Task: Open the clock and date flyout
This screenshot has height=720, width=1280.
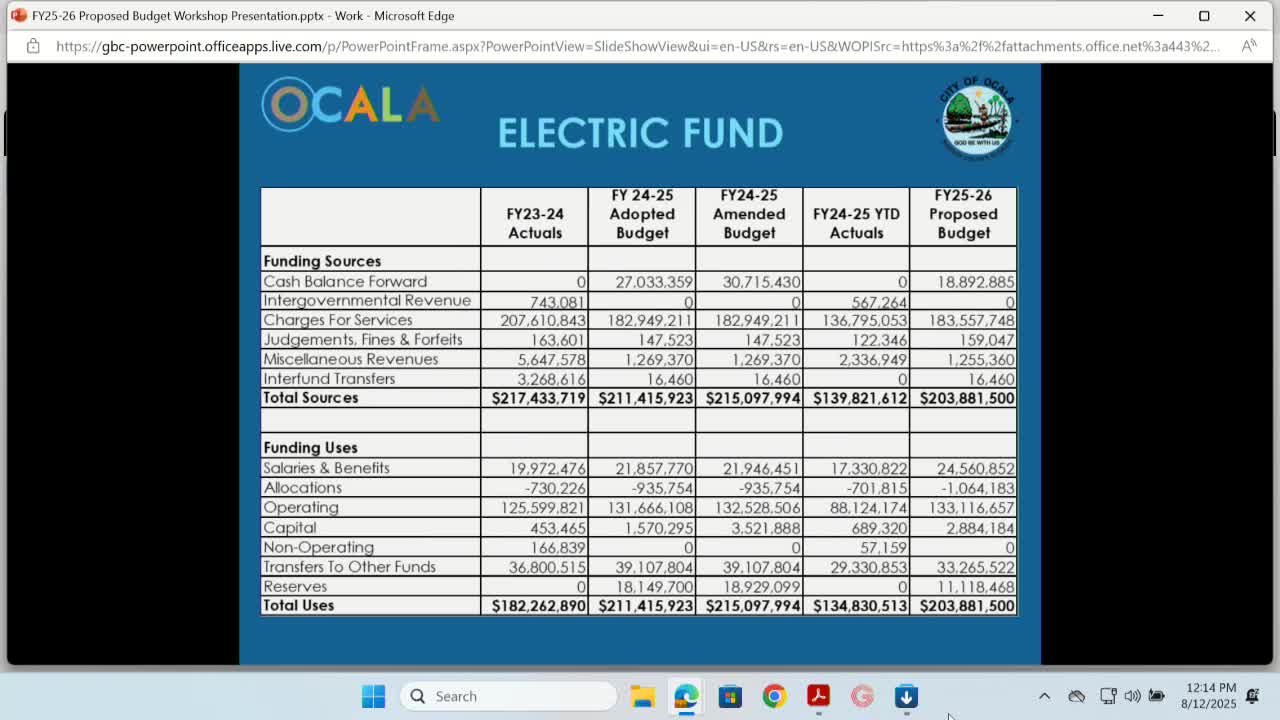Action: point(1209,696)
